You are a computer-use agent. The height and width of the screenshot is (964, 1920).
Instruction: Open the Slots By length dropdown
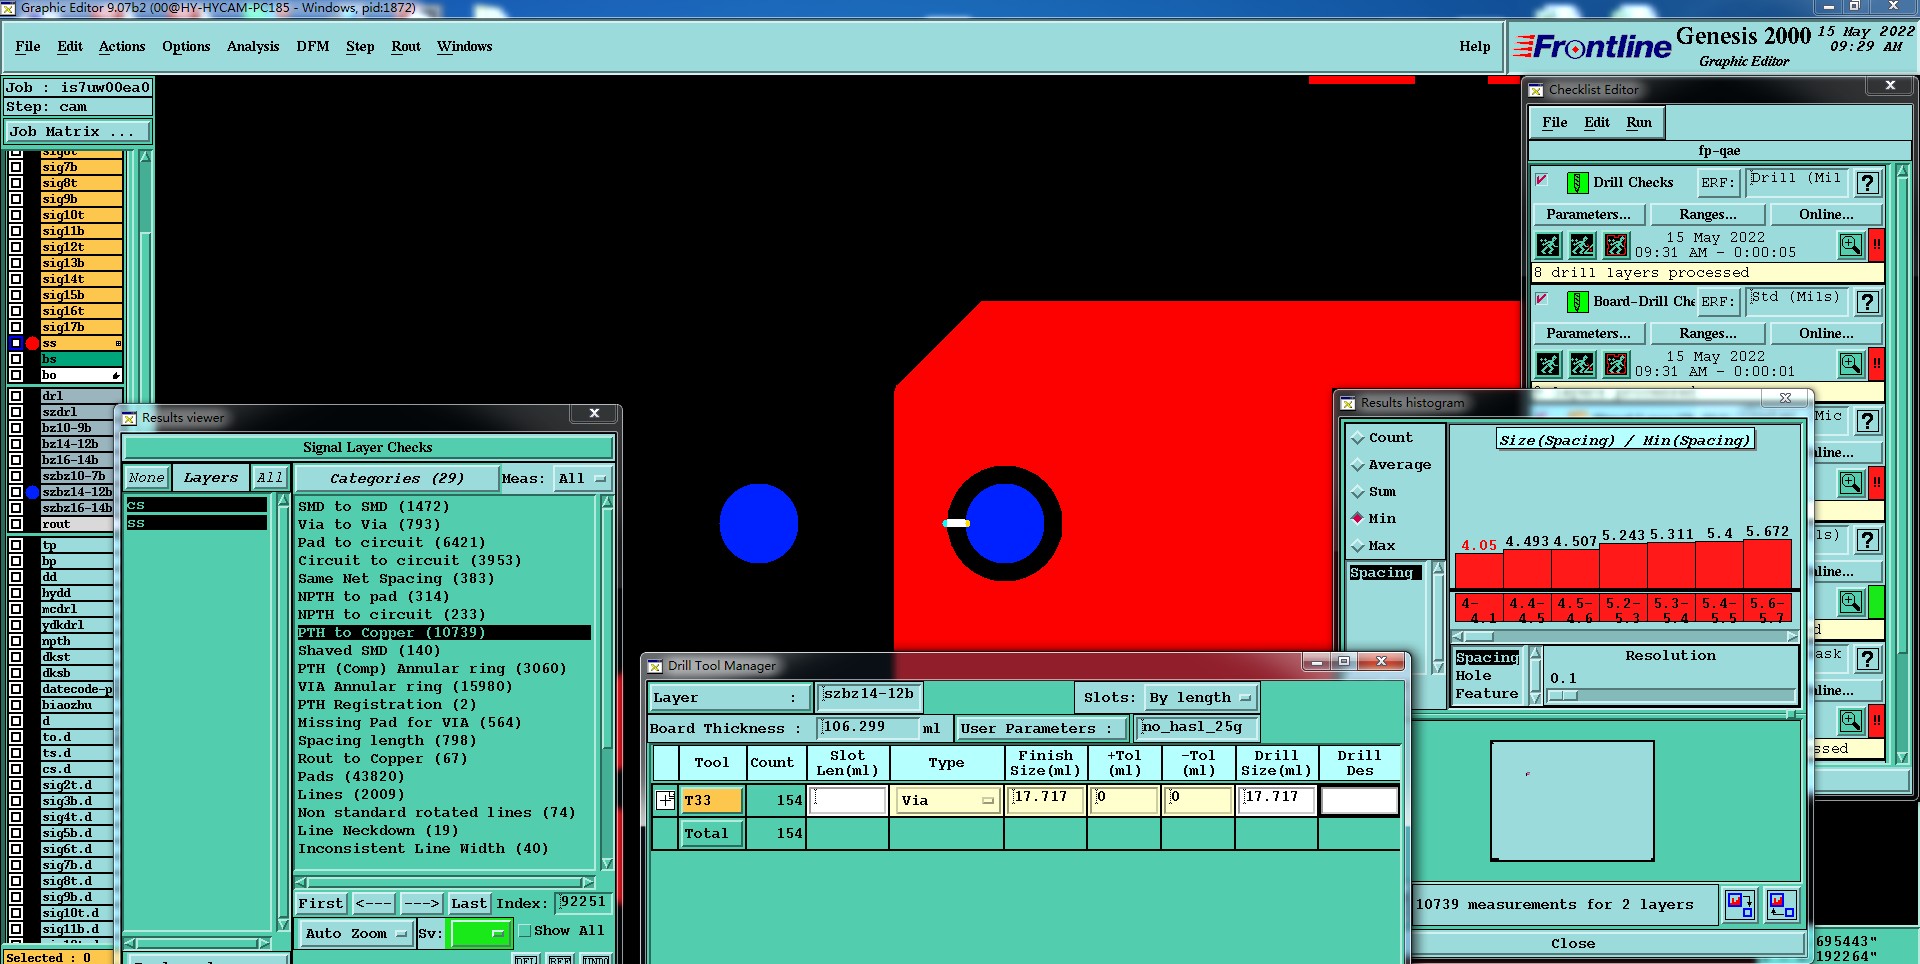click(x=1200, y=698)
